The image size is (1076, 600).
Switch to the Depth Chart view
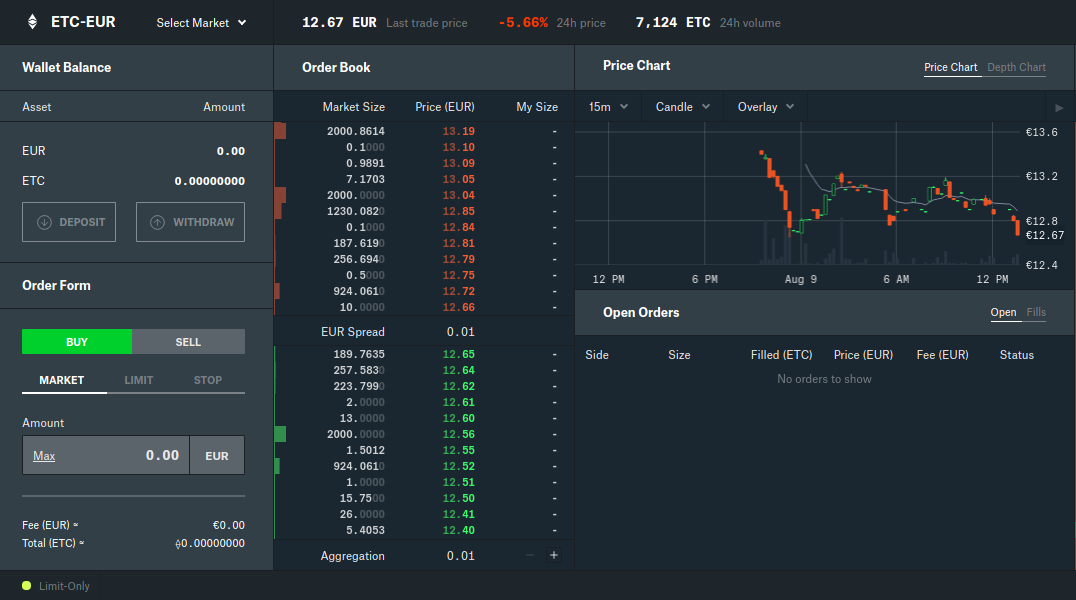(1016, 67)
